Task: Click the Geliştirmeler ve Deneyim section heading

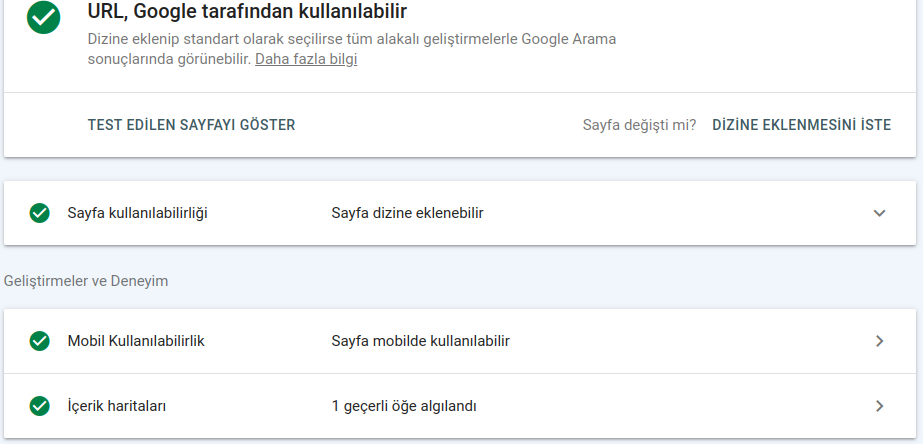Action: pos(86,281)
